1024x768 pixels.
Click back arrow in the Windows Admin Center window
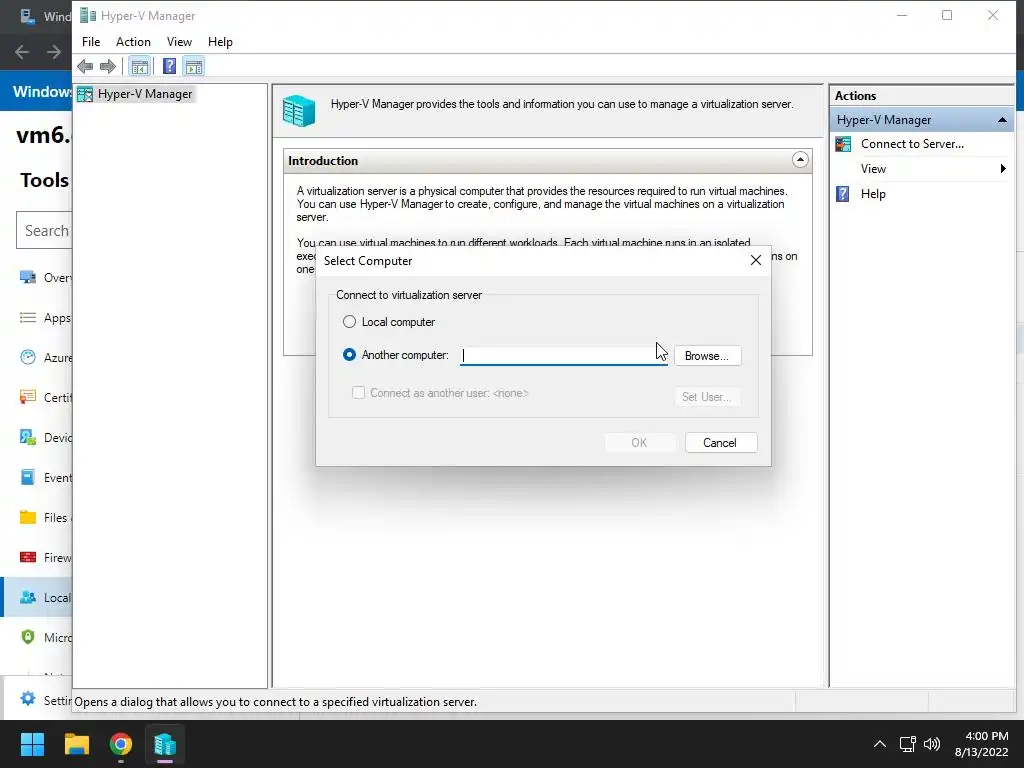(x=22, y=52)
